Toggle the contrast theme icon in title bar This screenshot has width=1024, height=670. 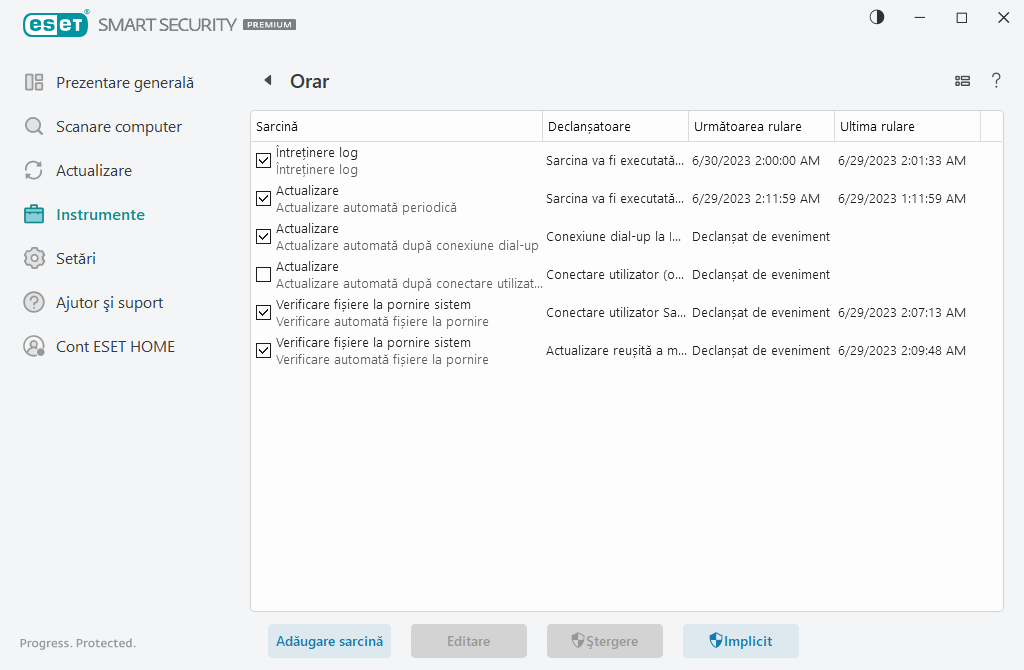[x=877, y=18]
